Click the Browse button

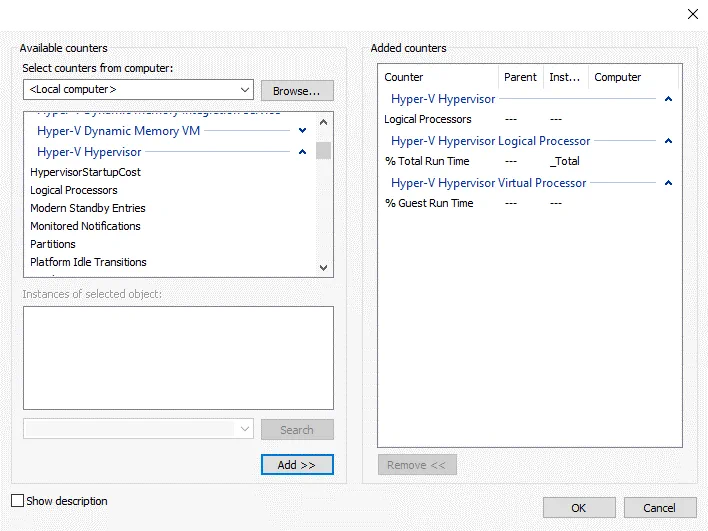tap(297, 90)
